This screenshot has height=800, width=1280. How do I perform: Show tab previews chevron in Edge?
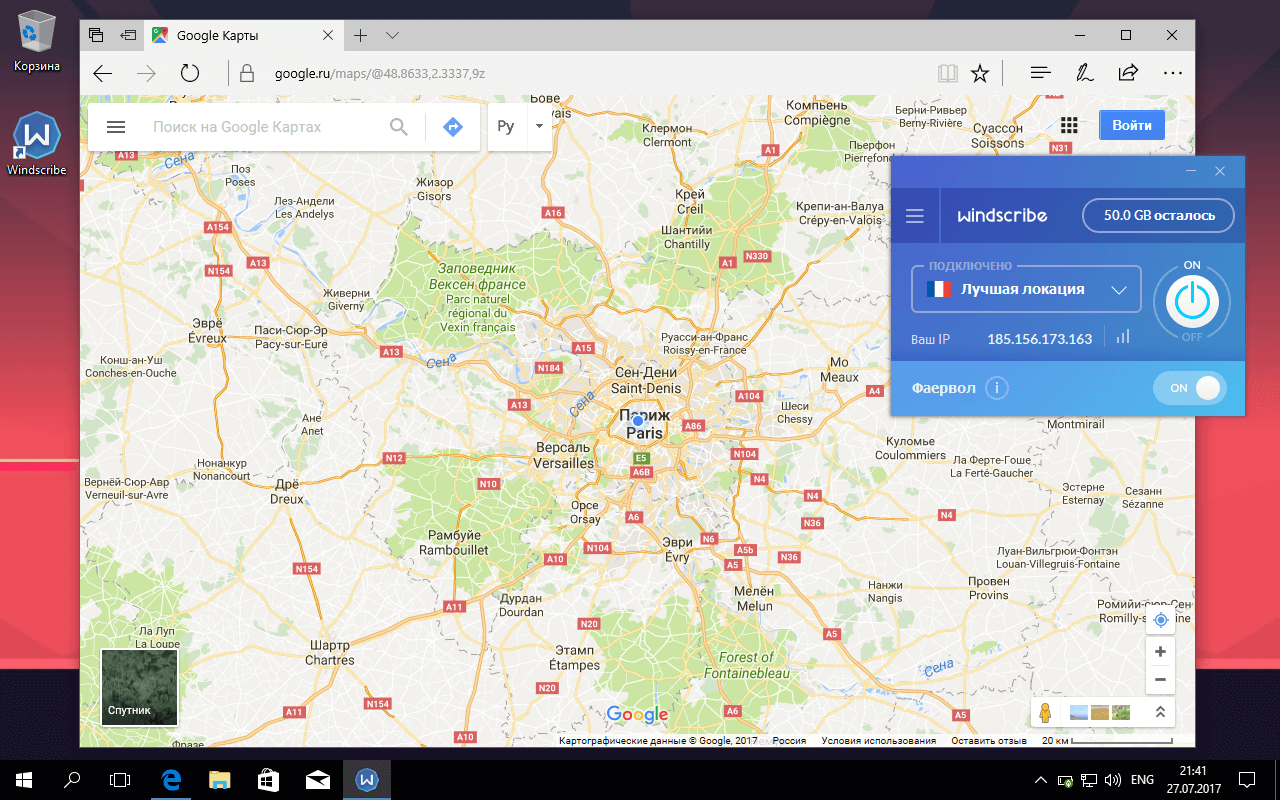(x=392, y=35)
